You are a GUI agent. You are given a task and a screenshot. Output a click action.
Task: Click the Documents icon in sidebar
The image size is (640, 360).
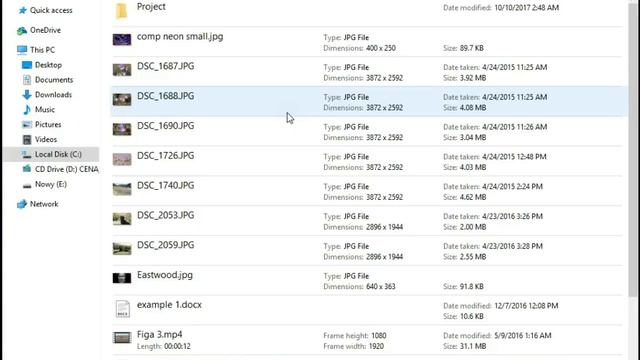coord(27,80)
